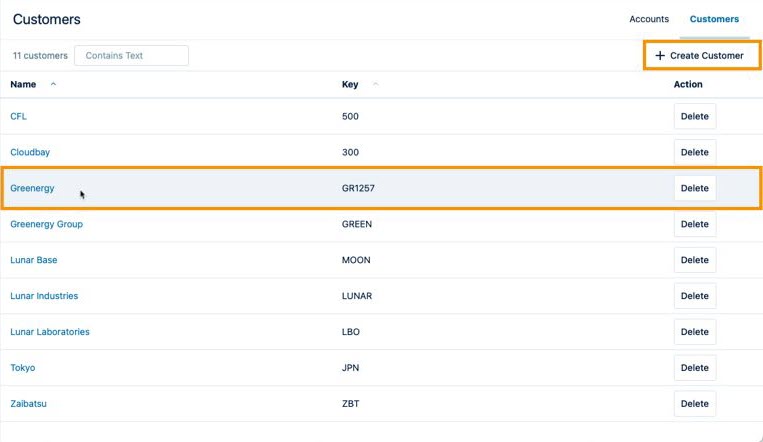Delete the Greenergy customer
The width and height of the screenshot is (763, 442).
(694, 188)
